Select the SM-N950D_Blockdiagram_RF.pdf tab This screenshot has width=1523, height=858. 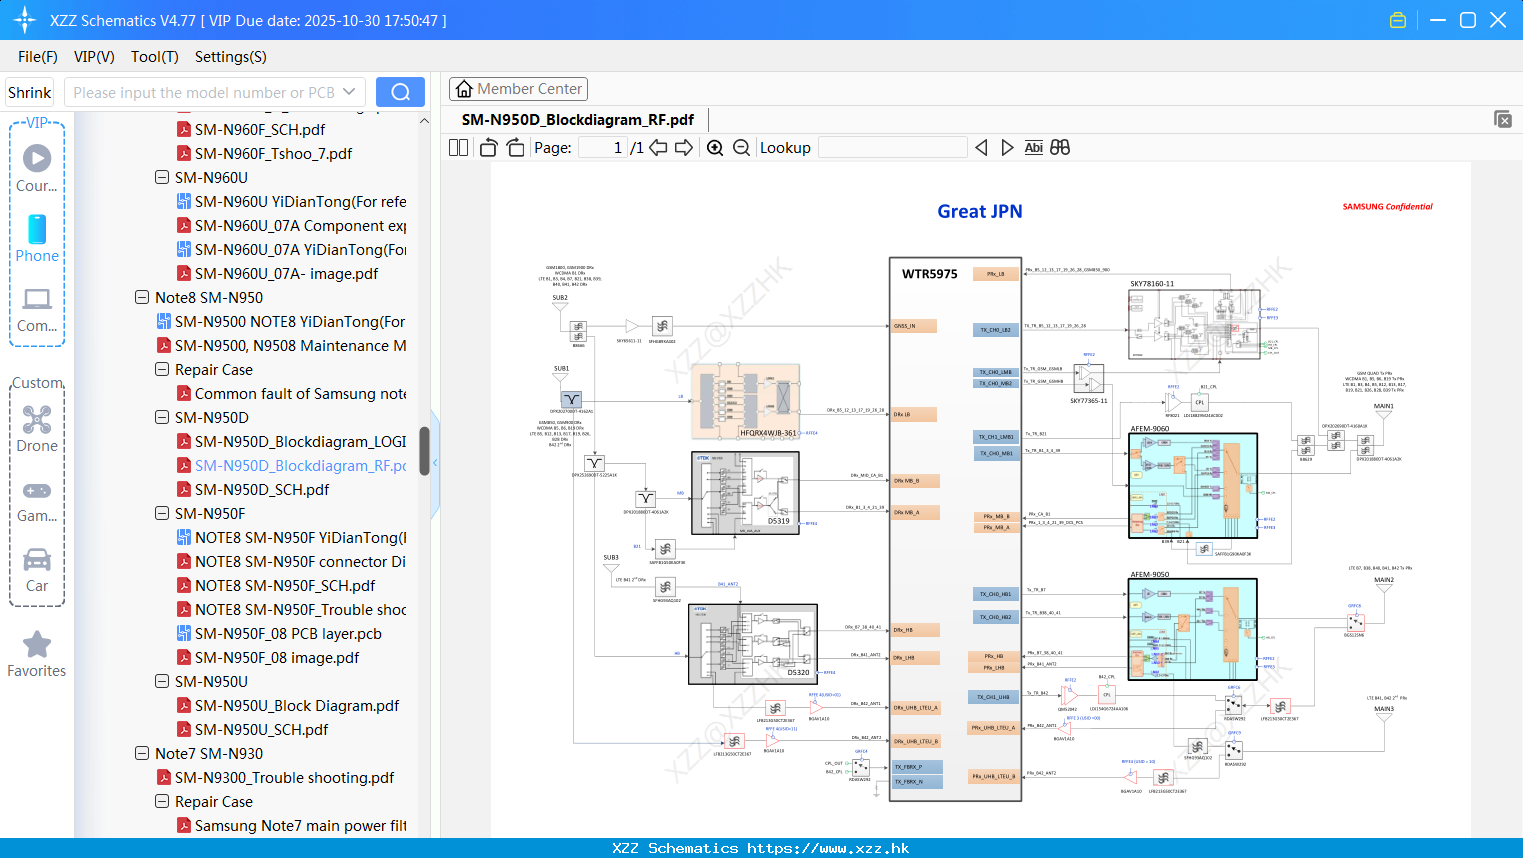click(578, 120)
